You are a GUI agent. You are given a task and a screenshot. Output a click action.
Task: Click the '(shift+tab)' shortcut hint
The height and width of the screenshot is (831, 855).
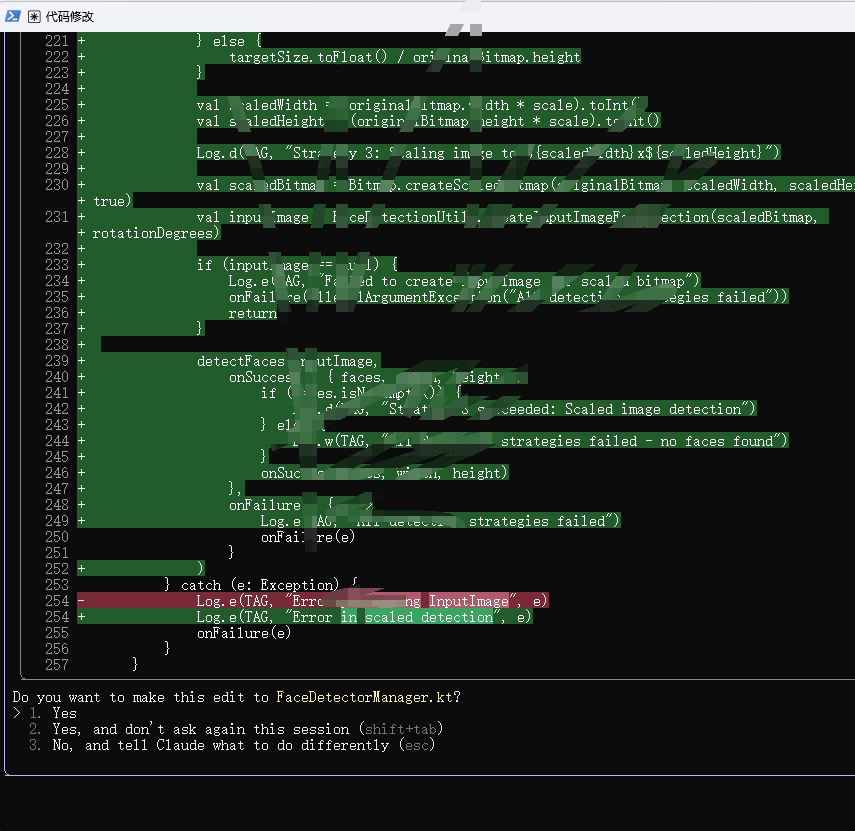(401, 729)
